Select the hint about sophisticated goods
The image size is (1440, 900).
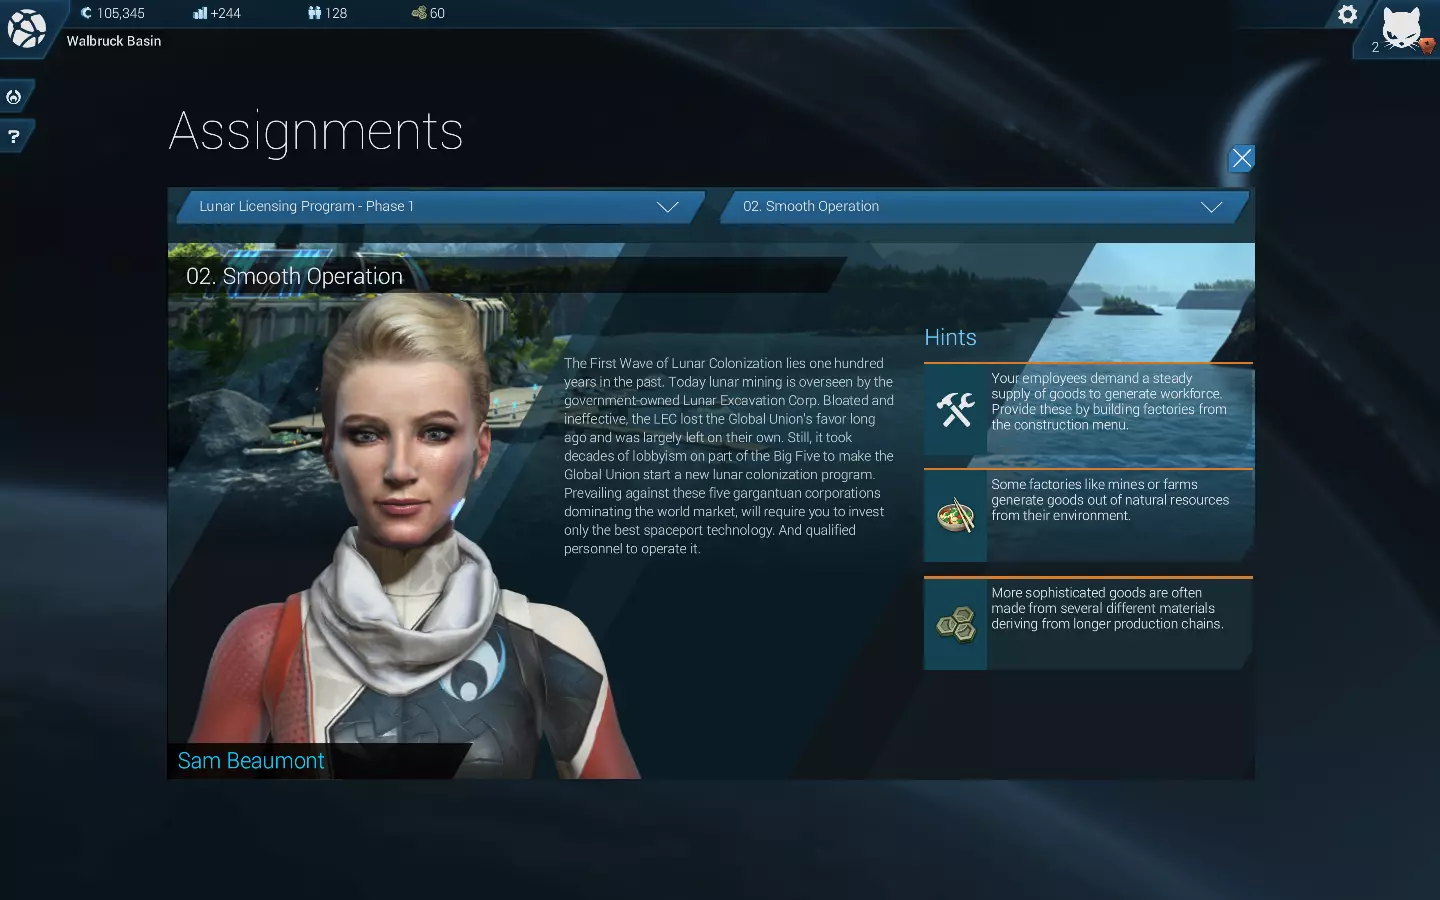coord(1088,624)
